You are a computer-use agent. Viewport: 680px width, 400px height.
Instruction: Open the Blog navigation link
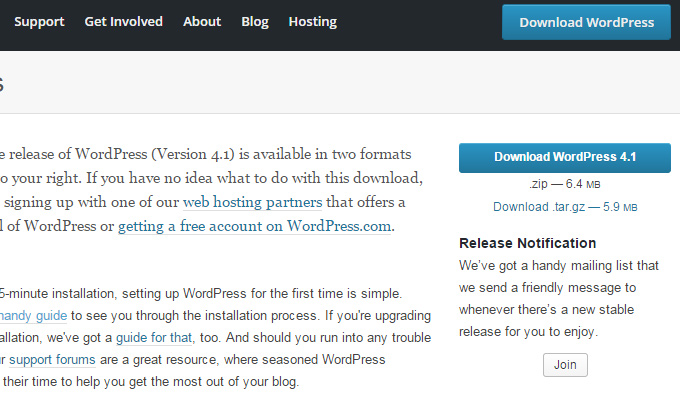[x=255, y=22]
